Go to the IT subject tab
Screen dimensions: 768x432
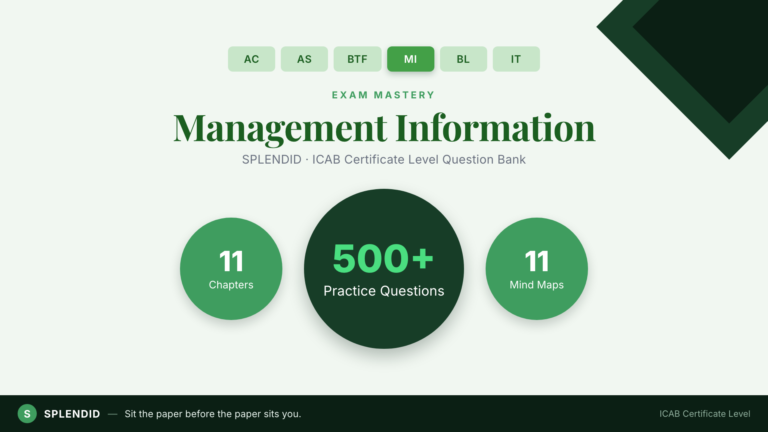click(x=516, y=59)
